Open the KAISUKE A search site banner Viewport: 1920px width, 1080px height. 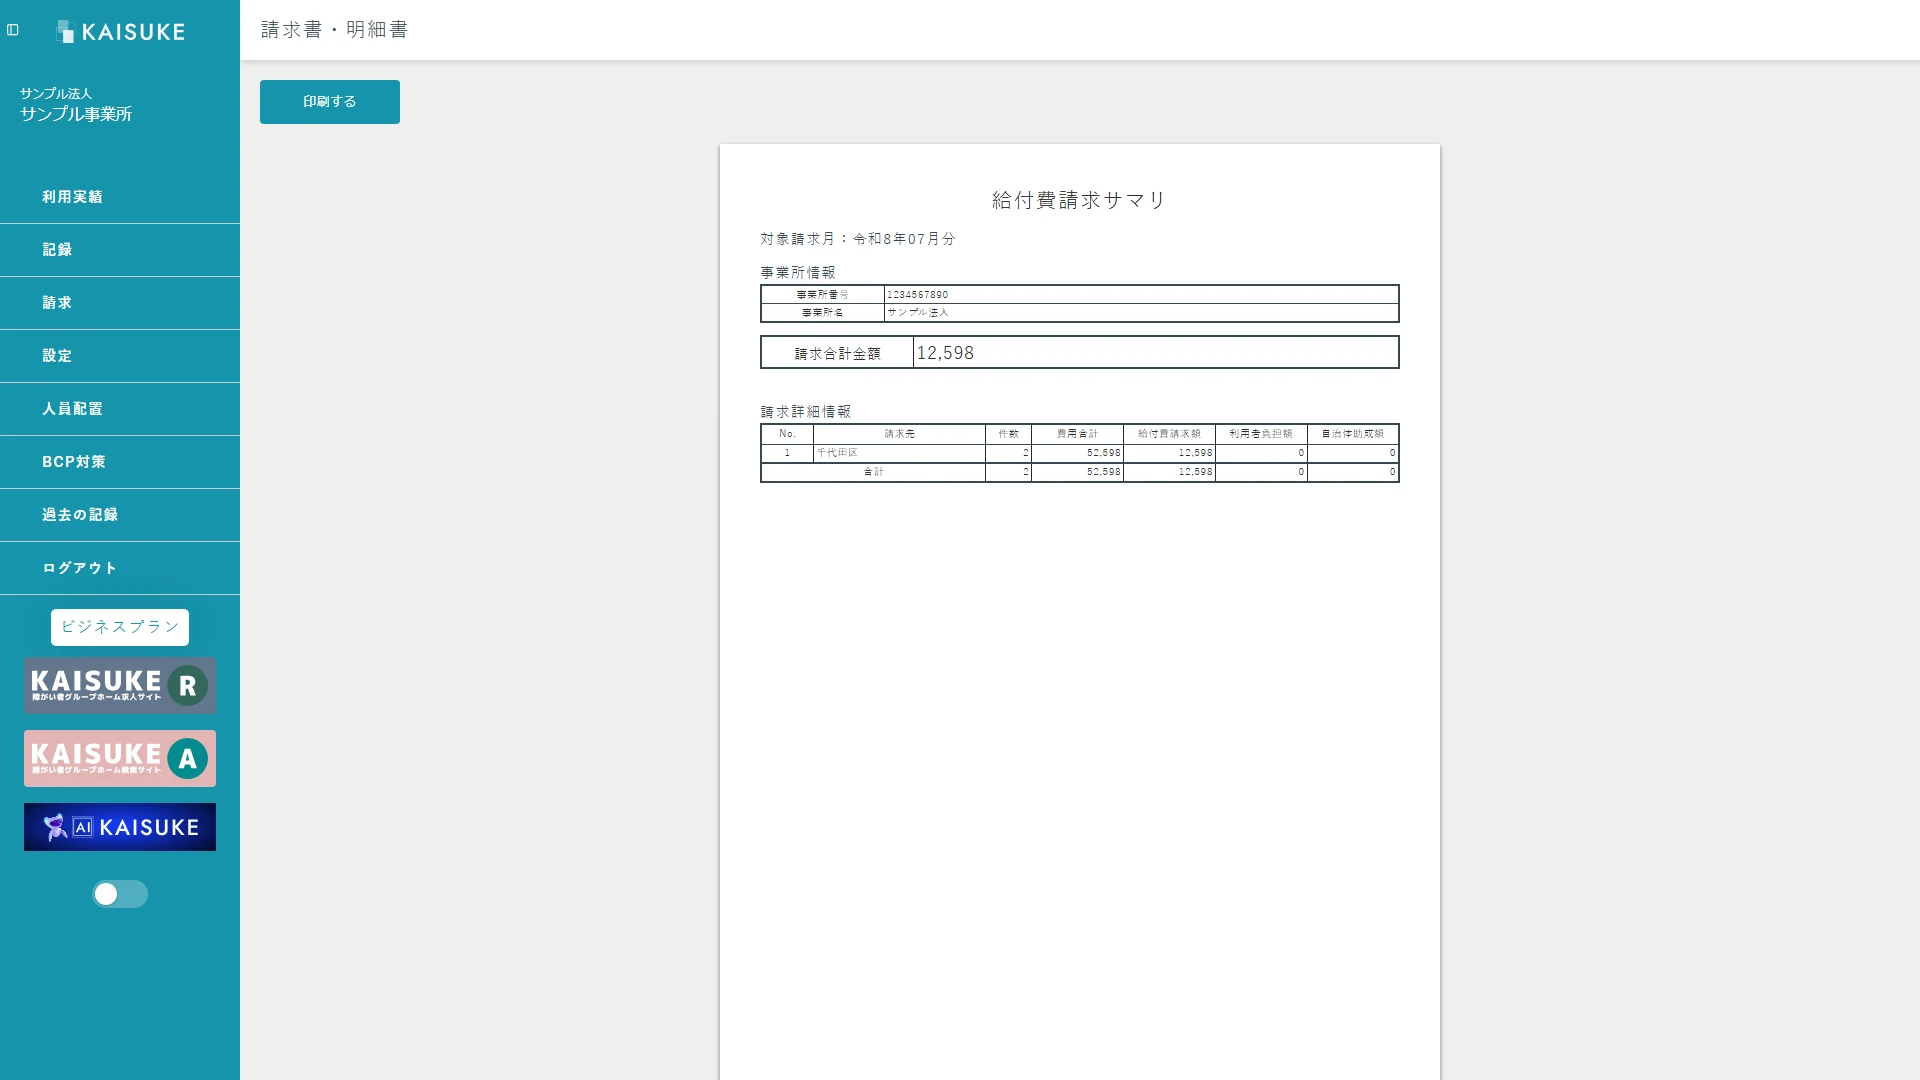tap(120, 758)
